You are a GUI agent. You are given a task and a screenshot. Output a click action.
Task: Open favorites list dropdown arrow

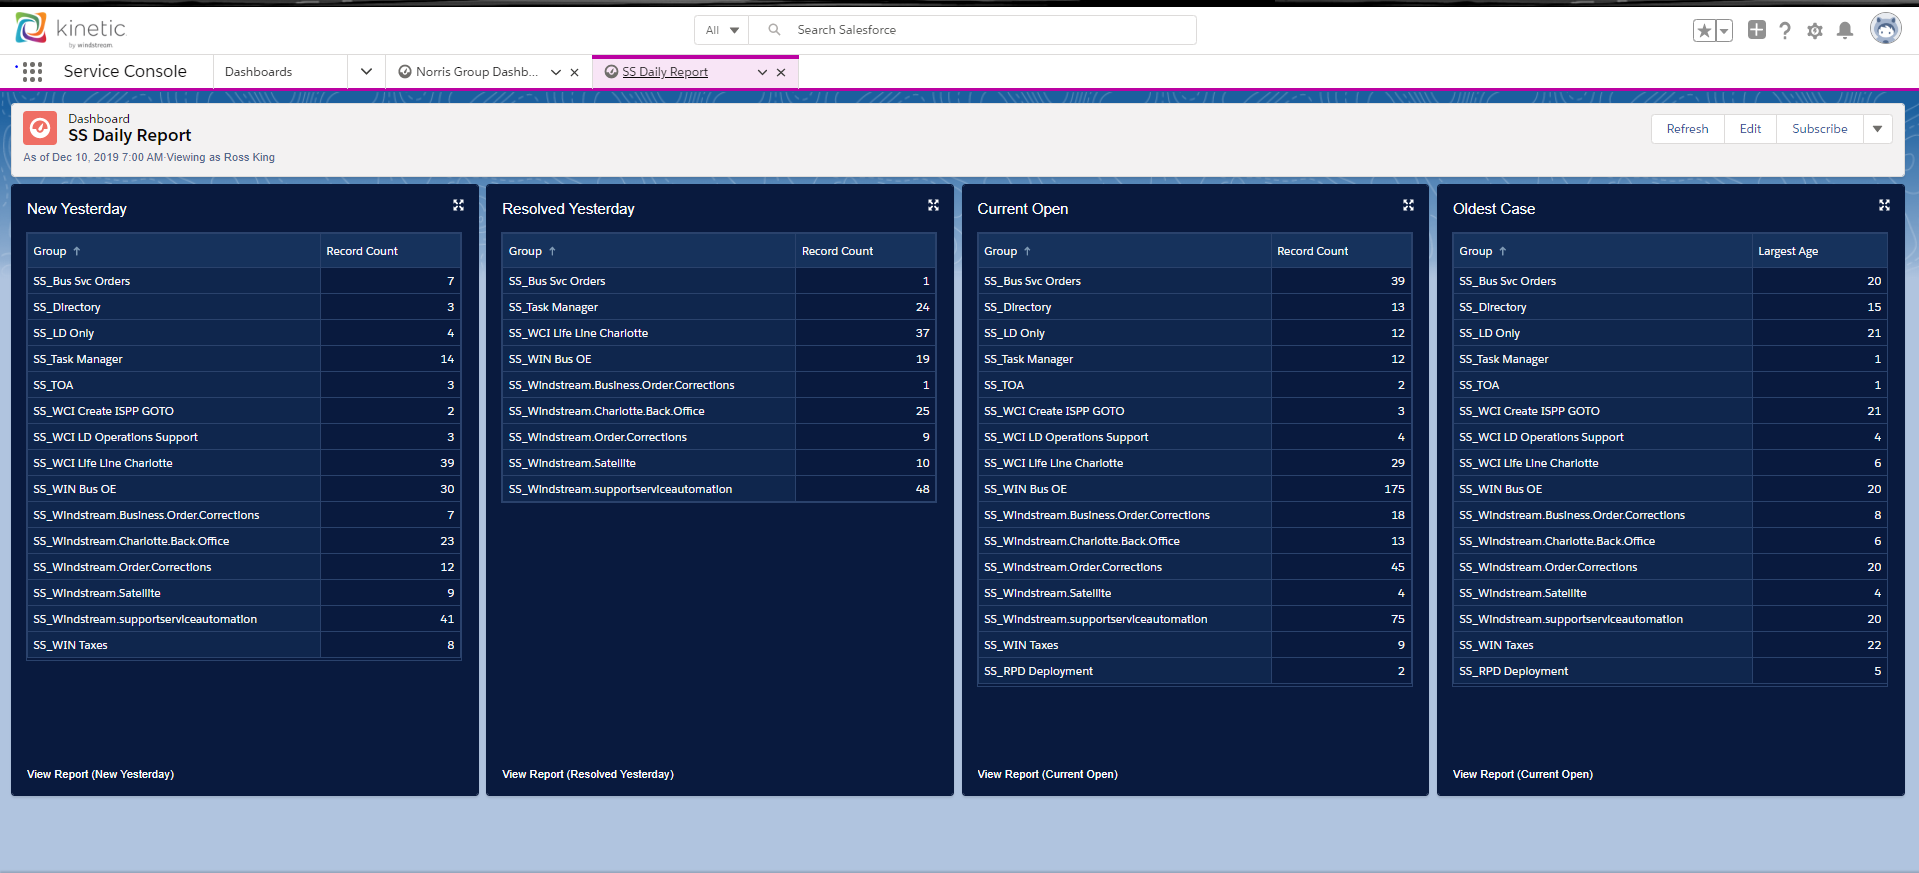pyautogui.click(x=1724, y=31)
